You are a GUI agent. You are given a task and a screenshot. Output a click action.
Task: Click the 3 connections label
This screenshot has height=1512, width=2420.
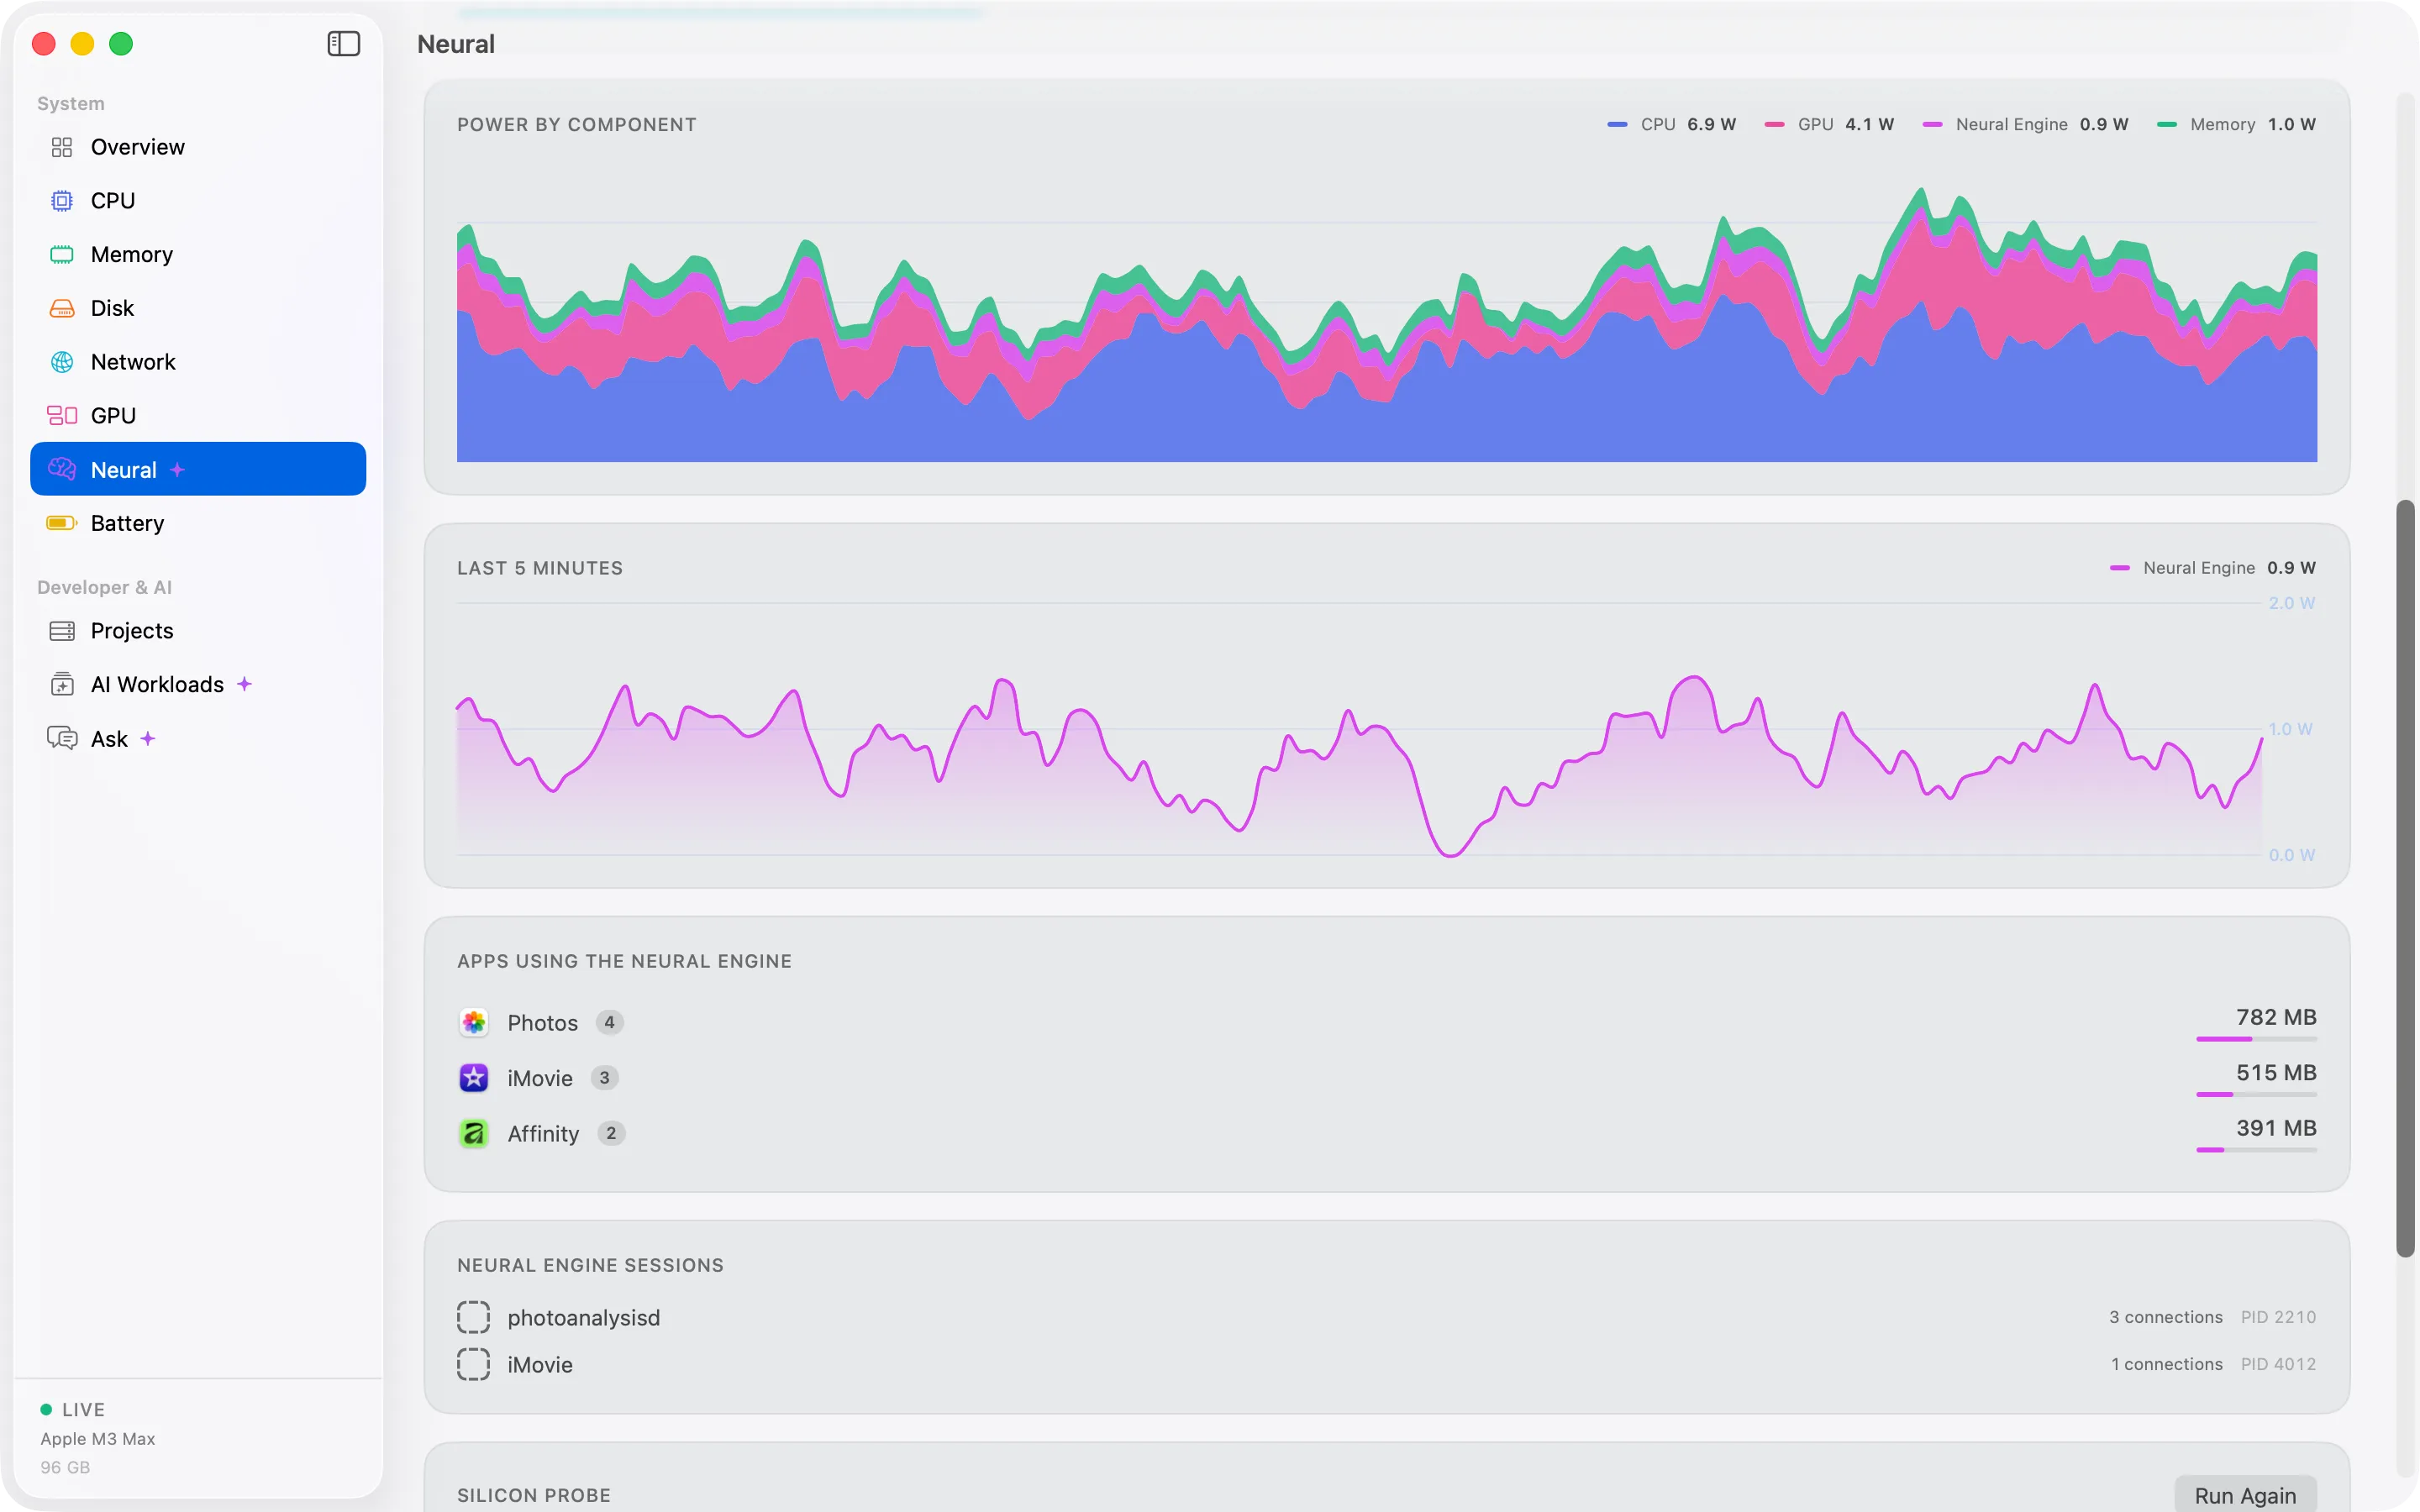coord(2166,1317)
